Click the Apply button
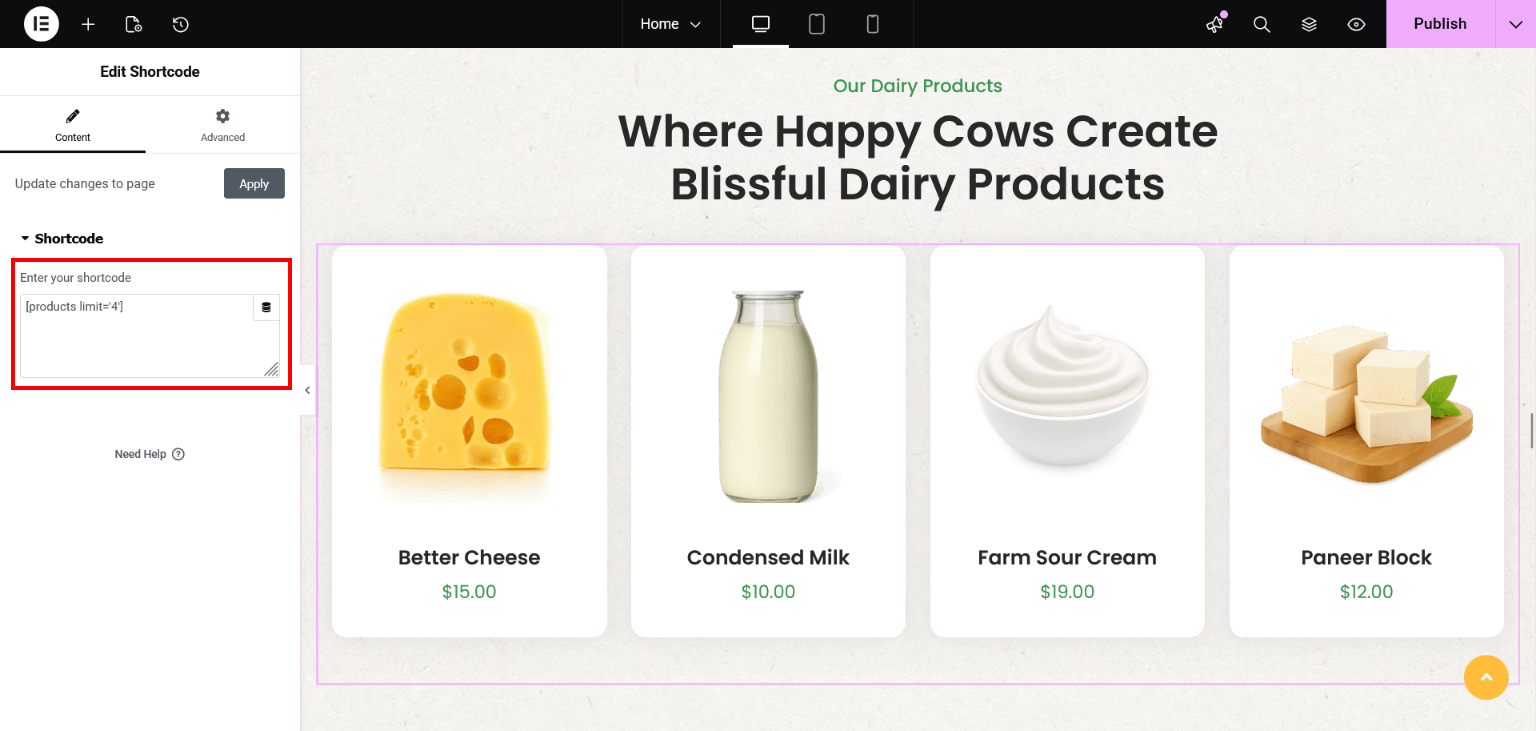The height and width of the screenshot is (731, 1536). pos(254,184)
